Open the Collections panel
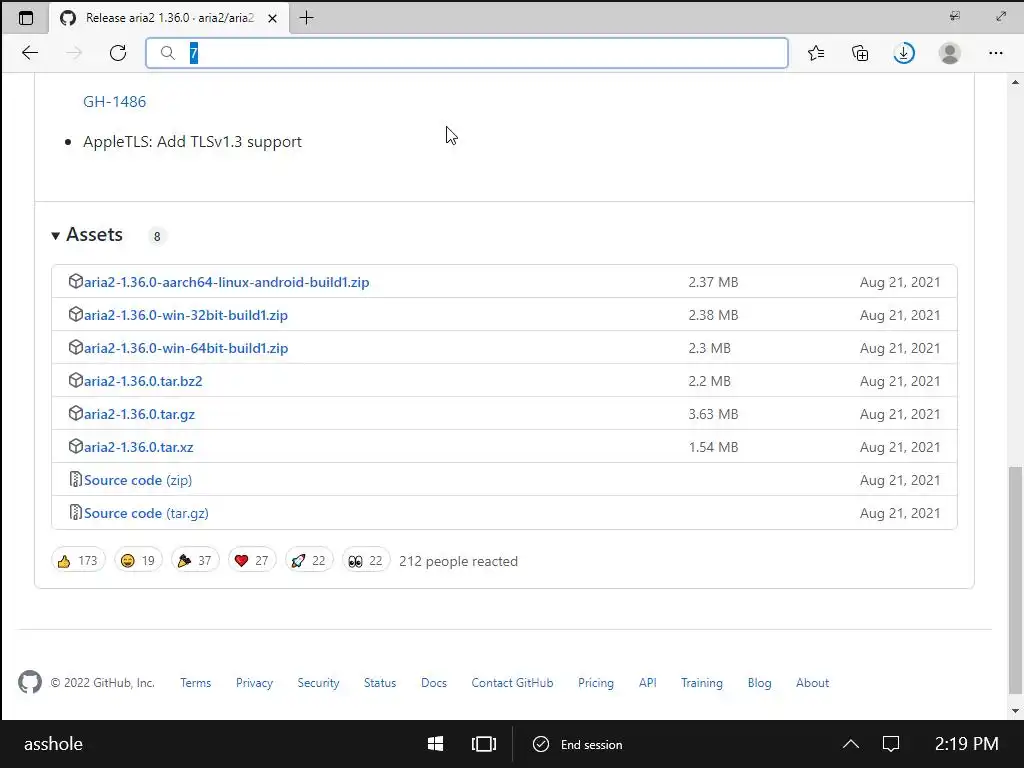 [860, 53]
